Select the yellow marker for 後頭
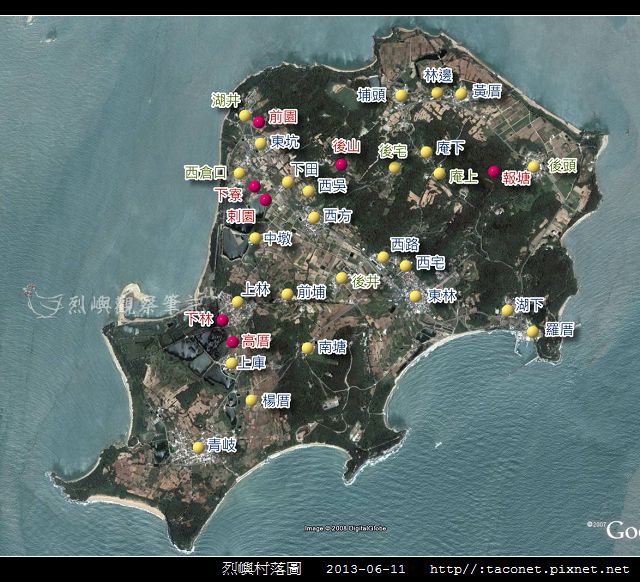This screenshot has height=582, width=640. tap(533, 166)
